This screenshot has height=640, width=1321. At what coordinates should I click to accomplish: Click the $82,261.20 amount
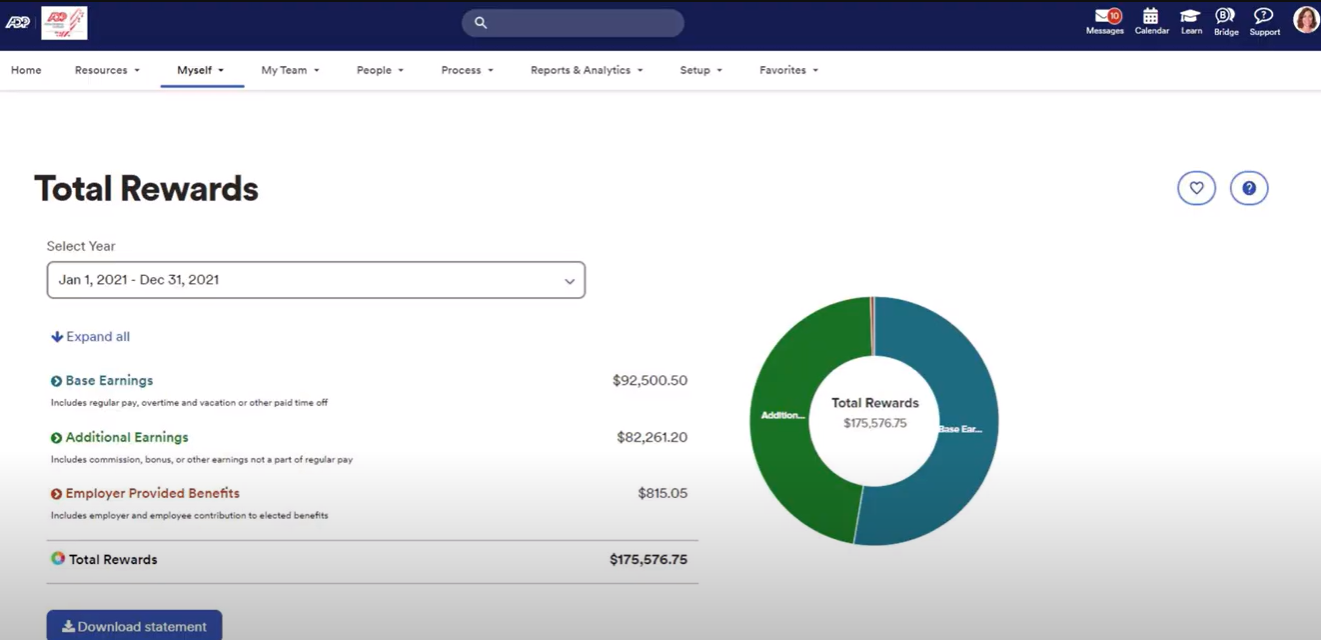[x=652, y=437]
